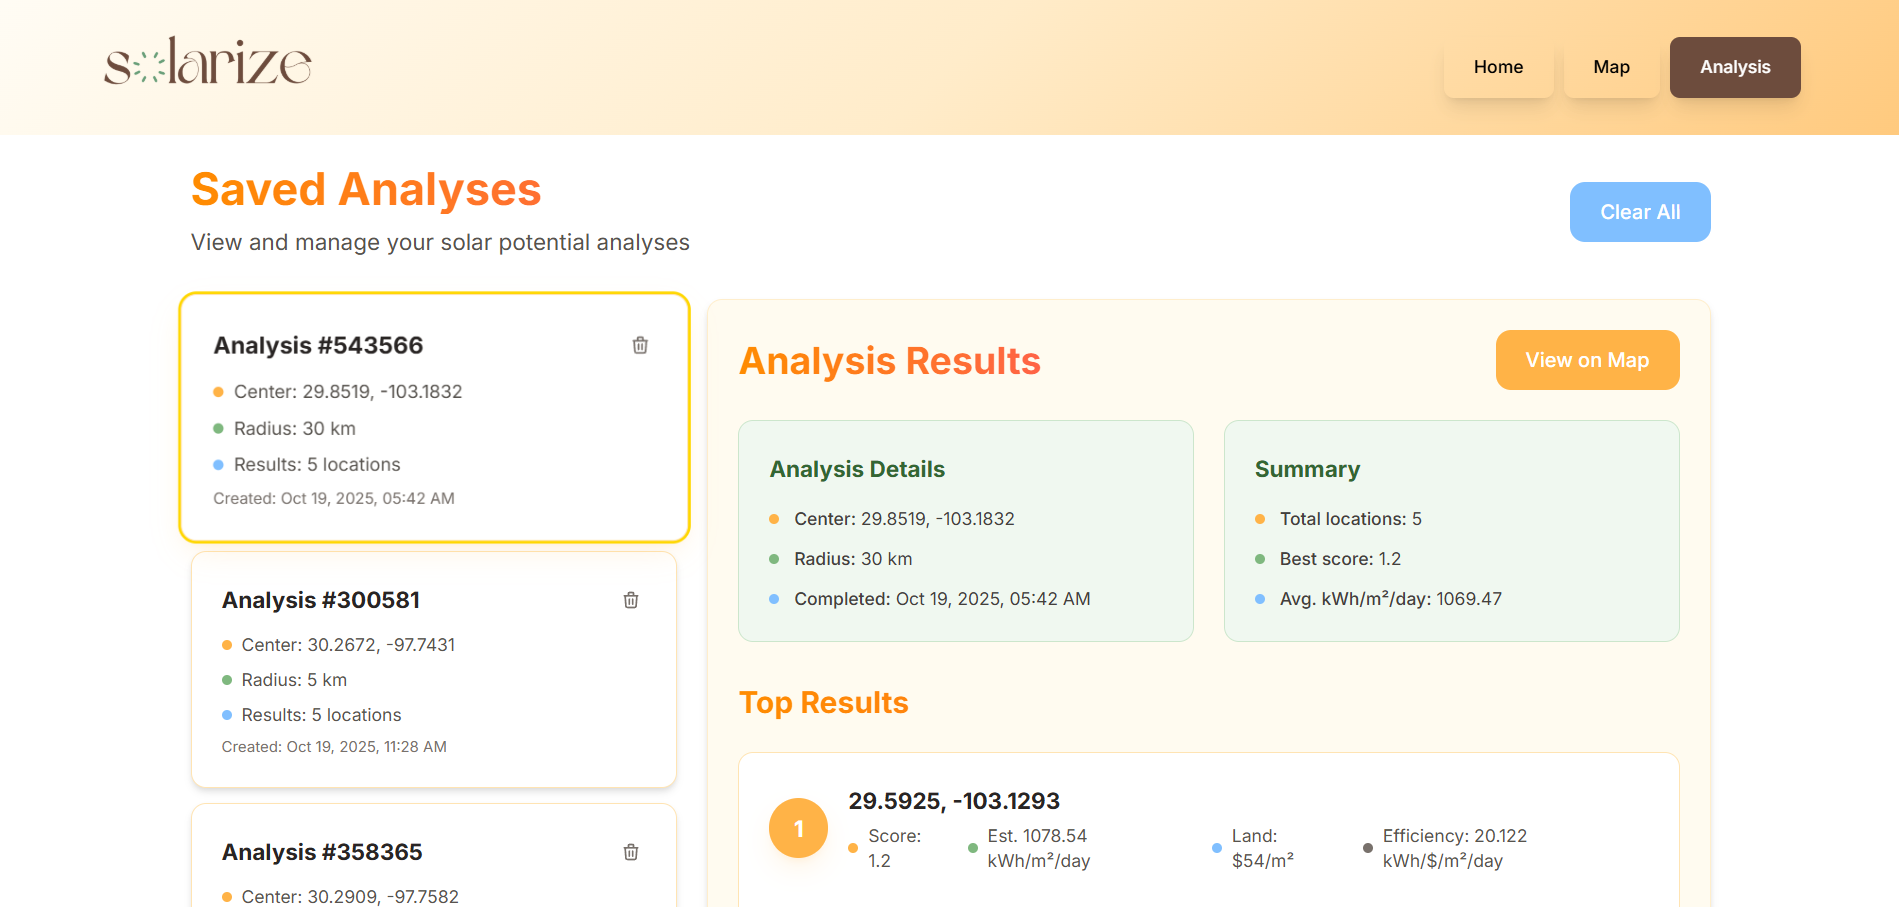The image size is (1899, 907).
Task: Click 'Land: $54/m²' in top result
Action: 1262,848
